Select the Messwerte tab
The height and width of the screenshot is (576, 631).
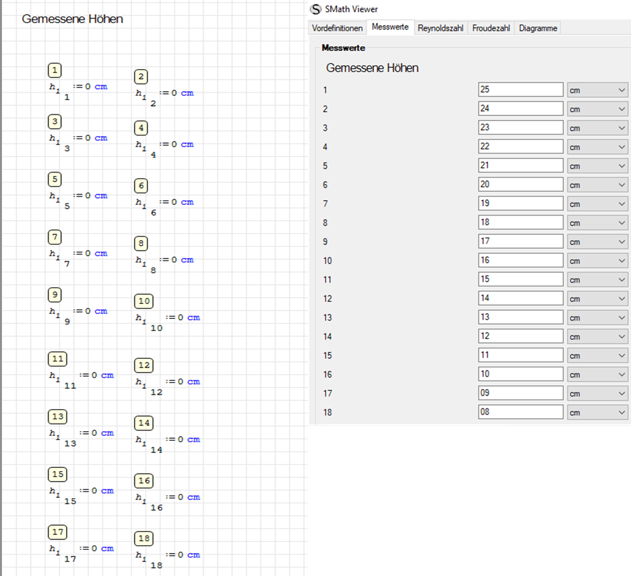tap(390, 28)
